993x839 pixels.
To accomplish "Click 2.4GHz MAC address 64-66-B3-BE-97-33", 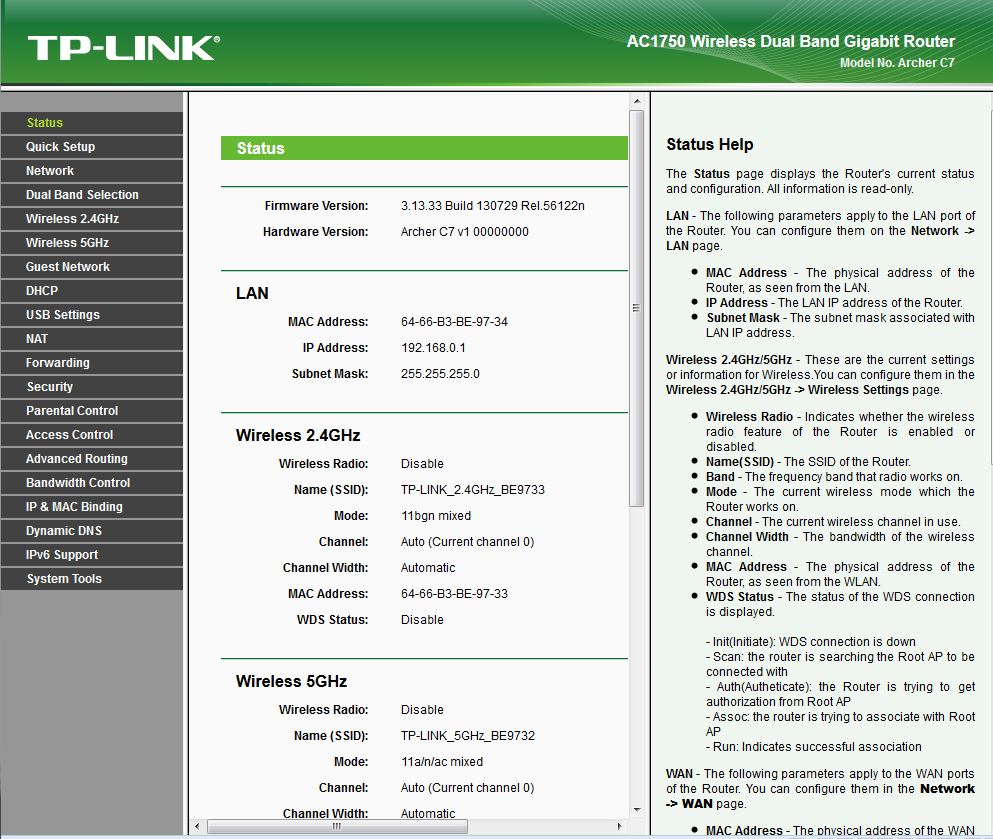I will [454, 594].
